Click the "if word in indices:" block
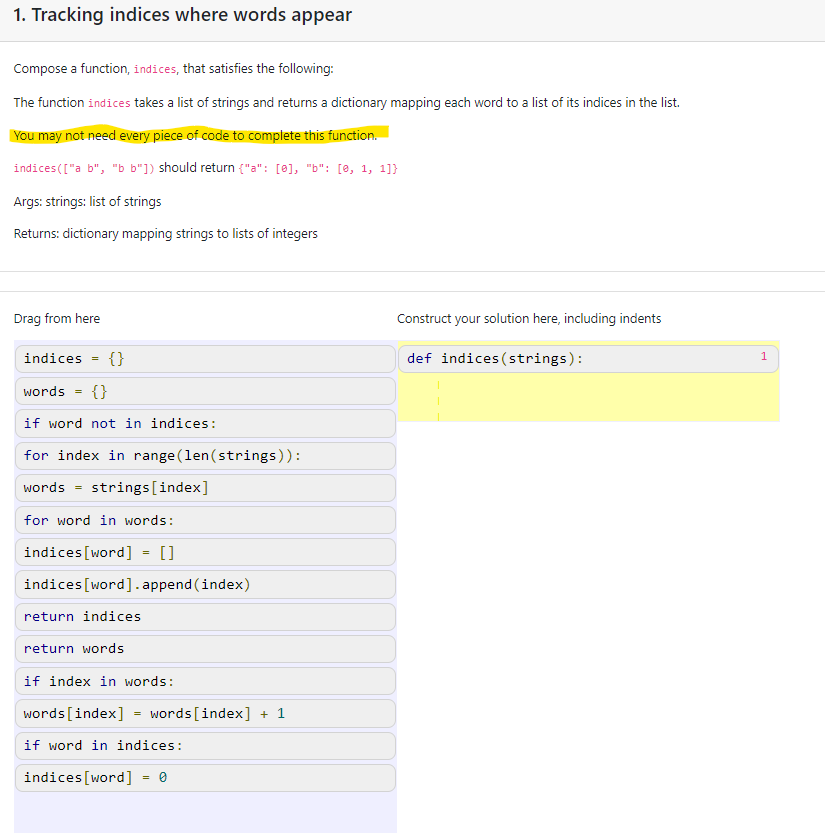825x833 pixels. [x=205, y=745]
